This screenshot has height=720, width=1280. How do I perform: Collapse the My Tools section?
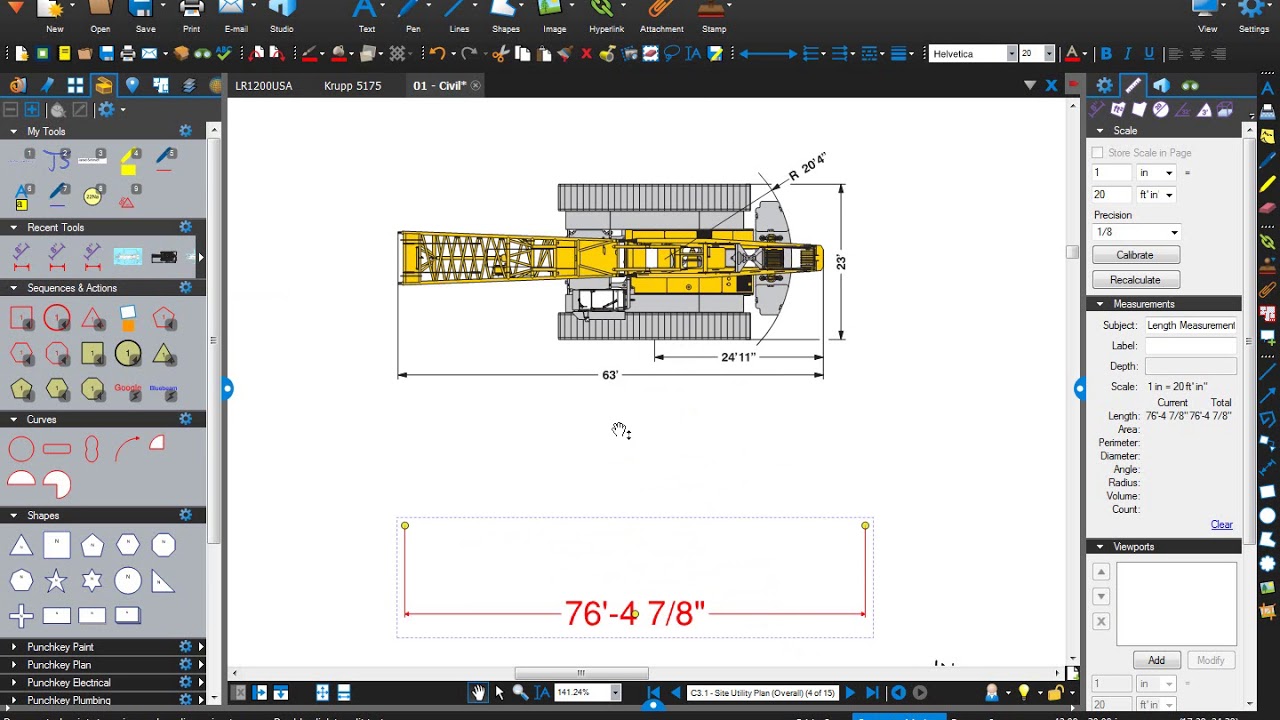(x=14, y=131)
